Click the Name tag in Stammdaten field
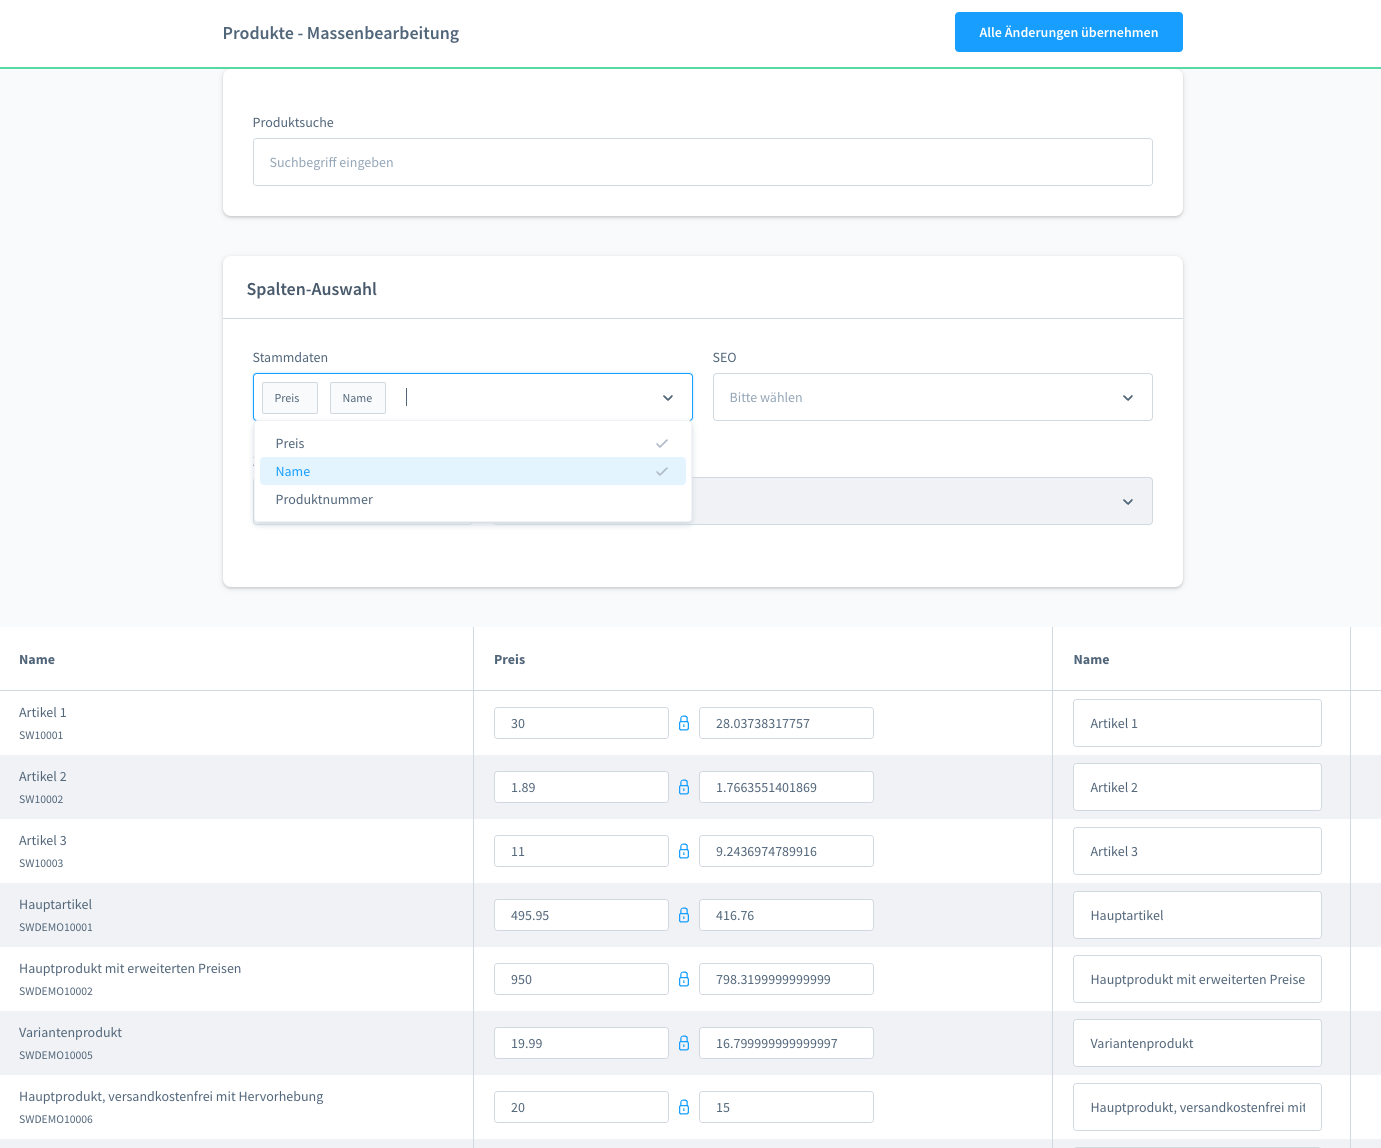Viewport: 1381px width, 1148px height. (x=357, y=398)
